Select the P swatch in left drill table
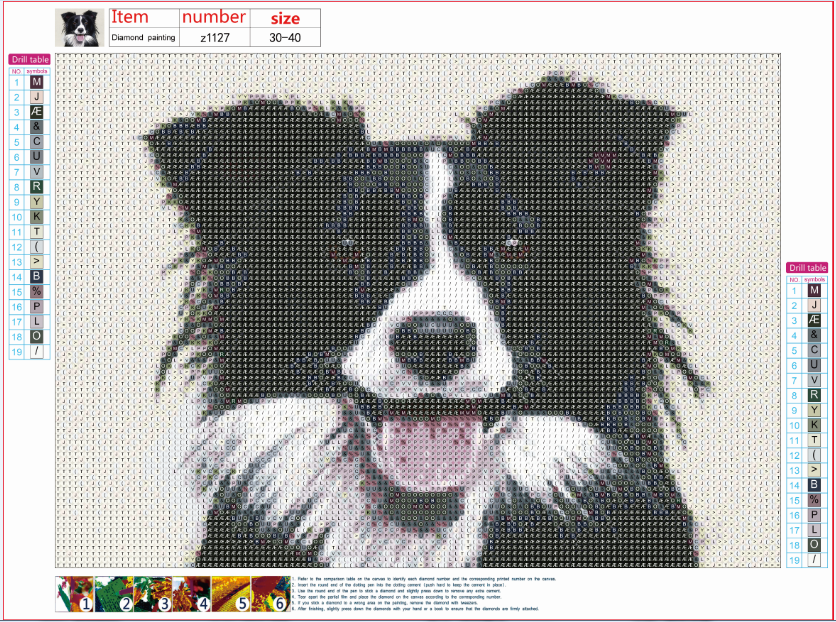 pos(36,306)
